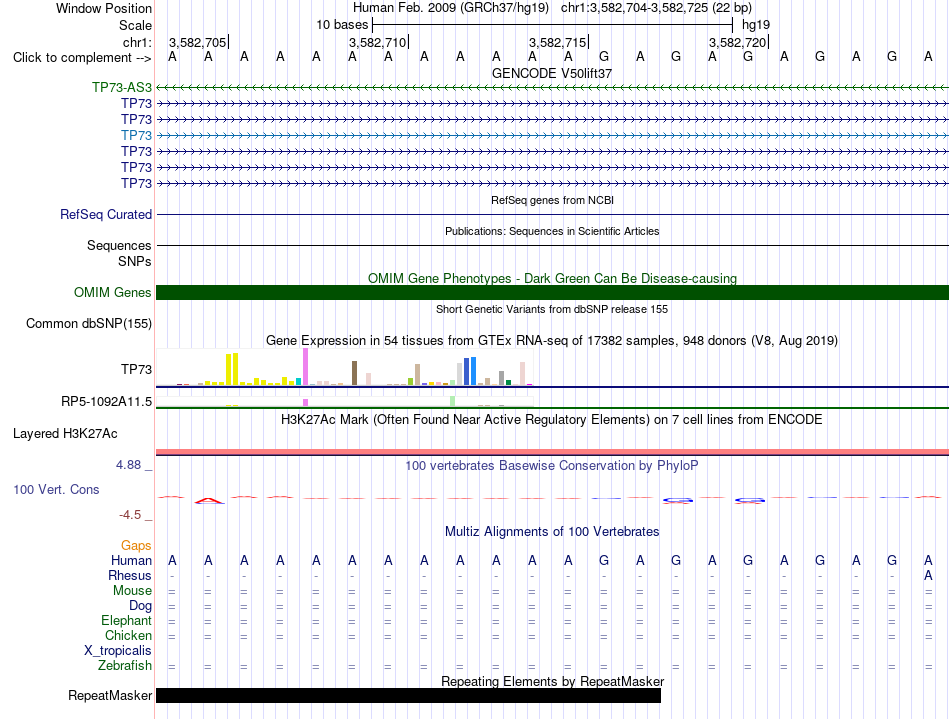The image size is (950, 719).
Task: Click position label 3,582,710 on ruler
Action: 377,42
